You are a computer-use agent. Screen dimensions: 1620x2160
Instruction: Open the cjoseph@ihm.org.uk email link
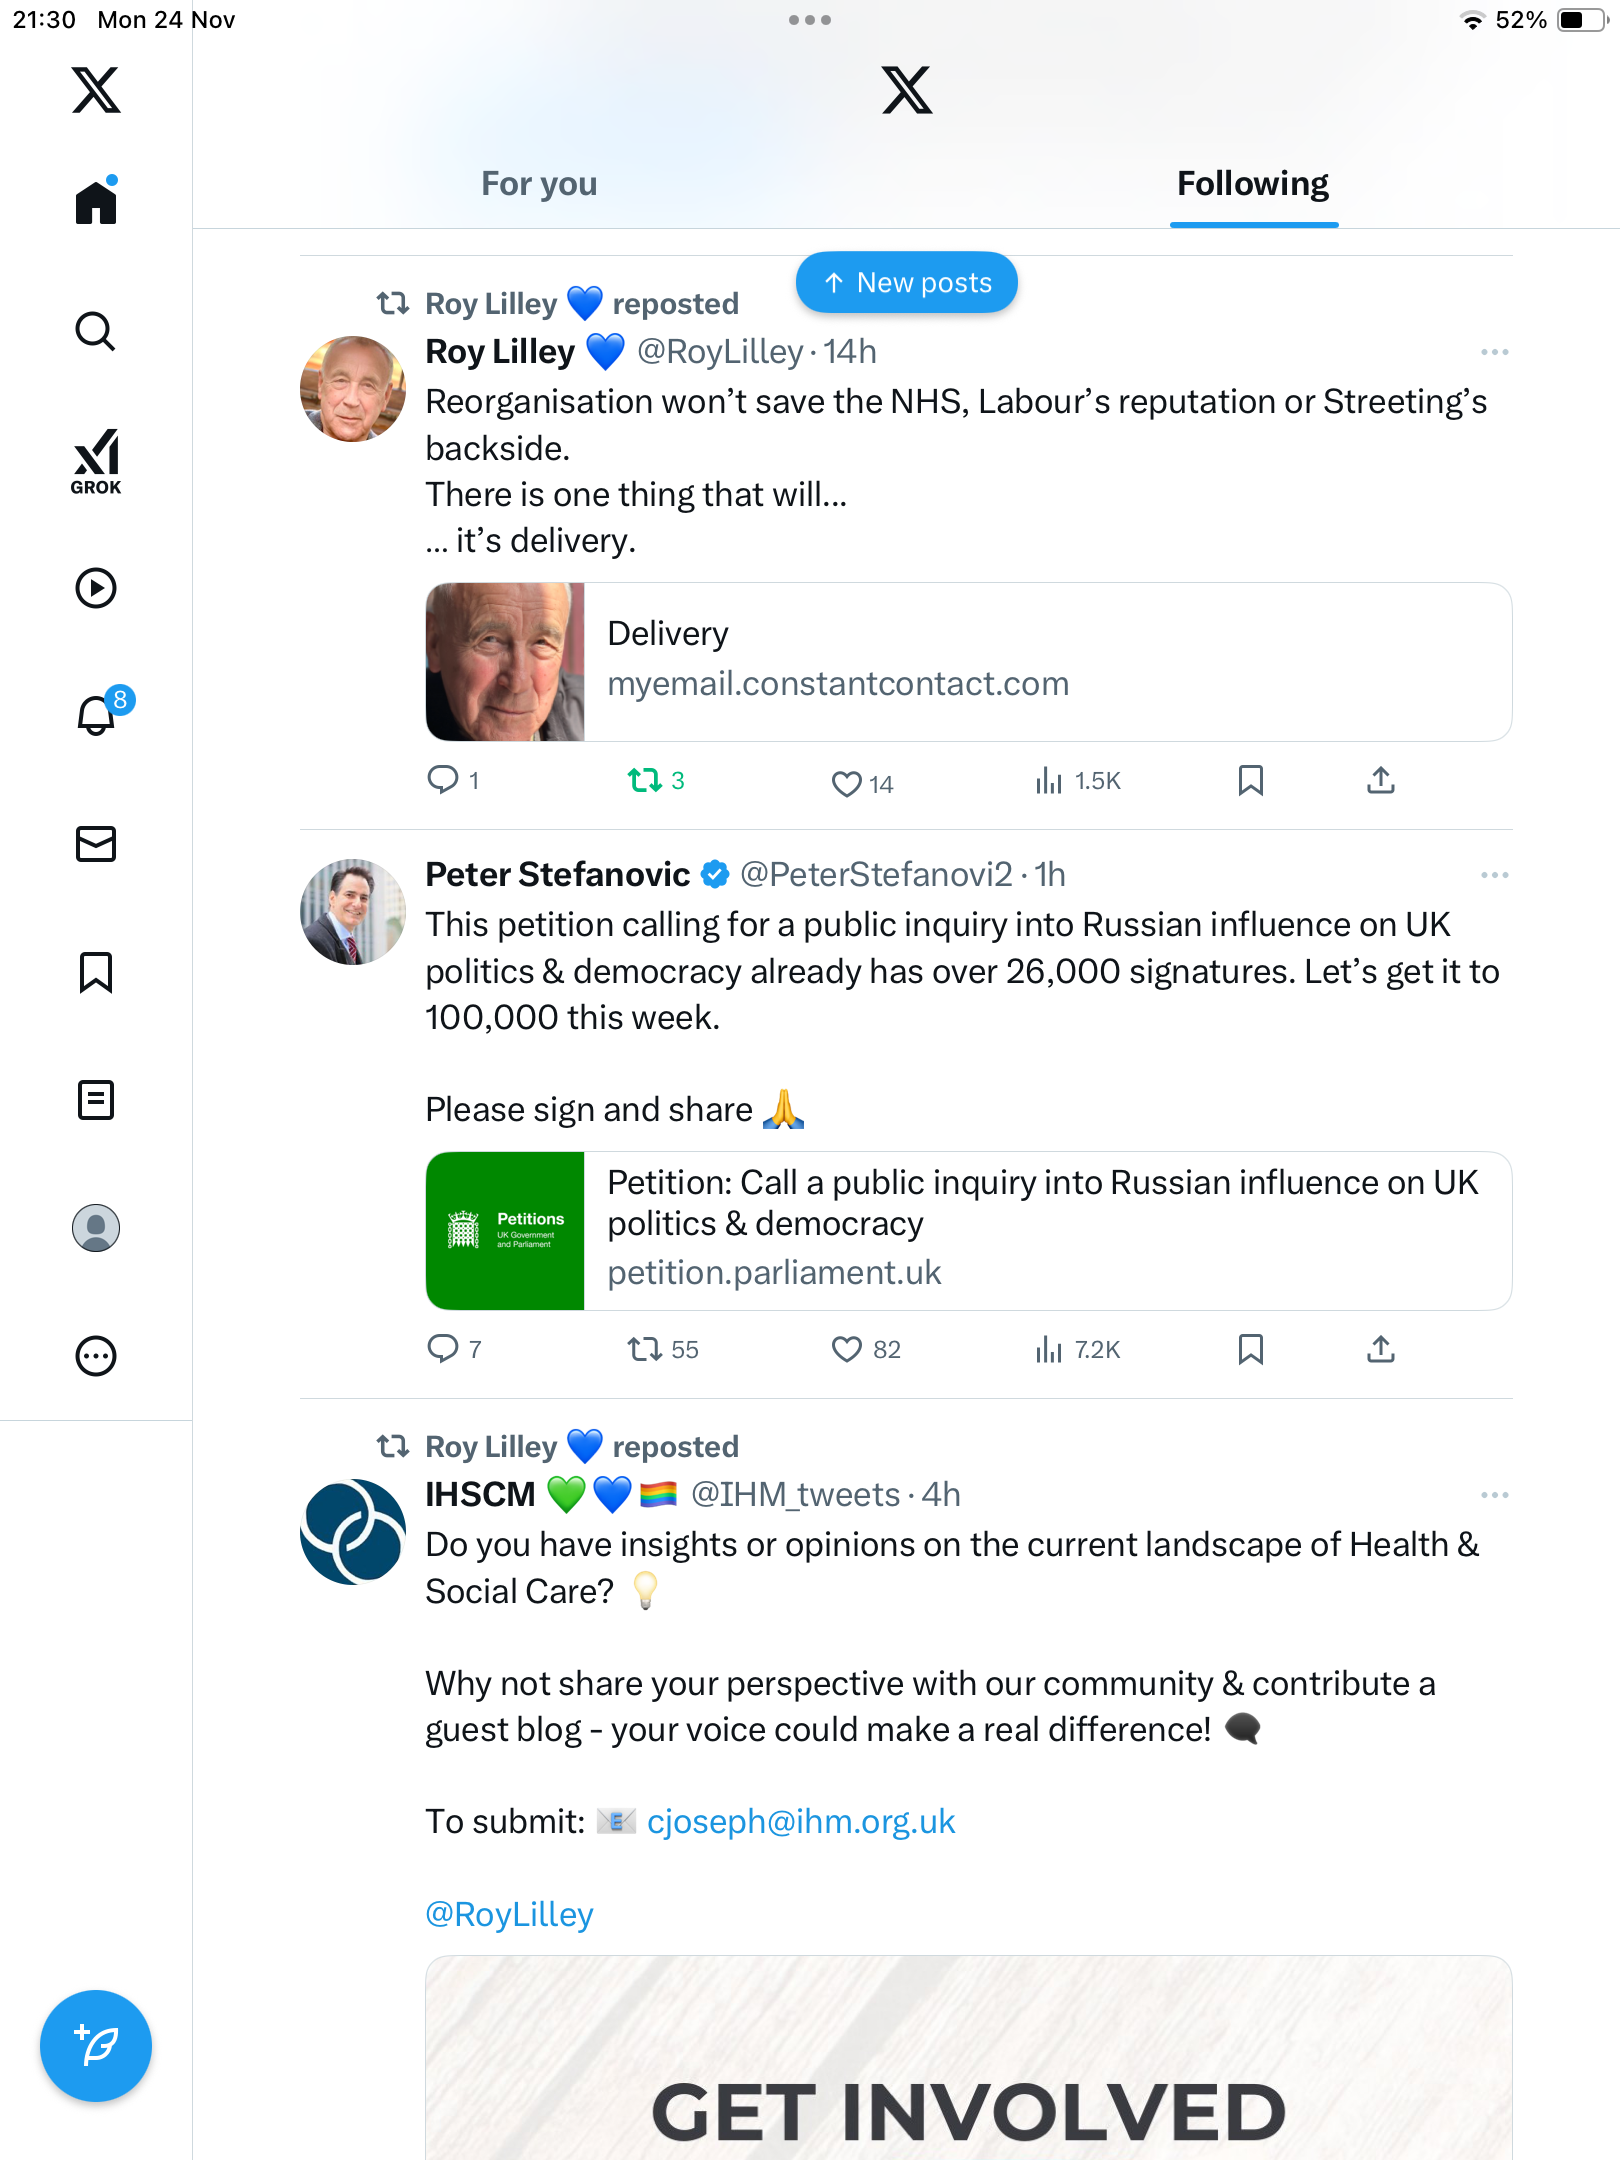click(801, 1822)
